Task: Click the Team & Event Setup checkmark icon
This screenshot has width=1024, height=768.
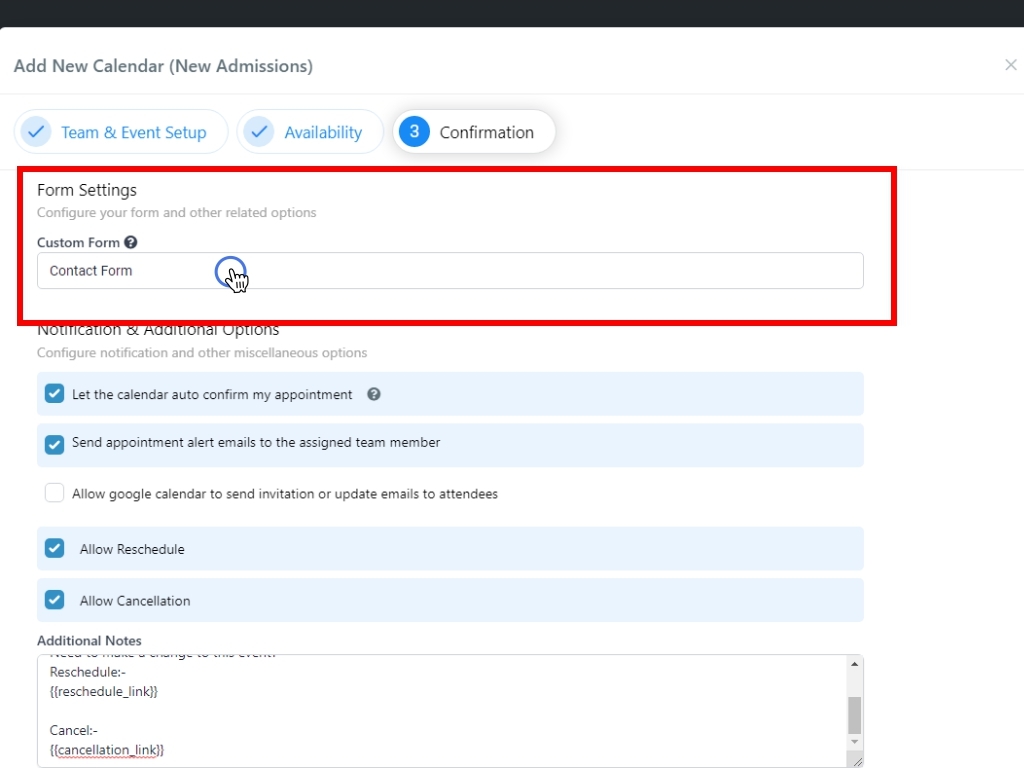Action: tap(37, 132)
